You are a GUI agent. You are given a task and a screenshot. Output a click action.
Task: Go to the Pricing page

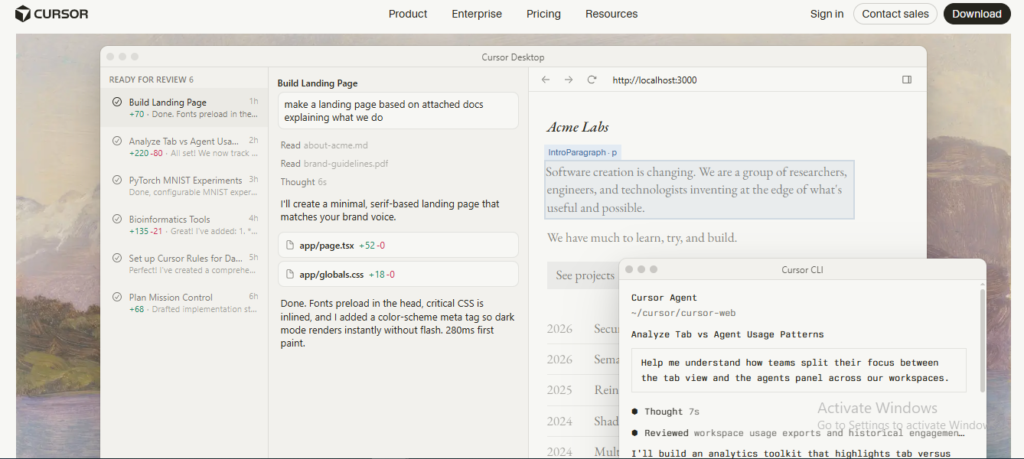(x=543, y=14)
